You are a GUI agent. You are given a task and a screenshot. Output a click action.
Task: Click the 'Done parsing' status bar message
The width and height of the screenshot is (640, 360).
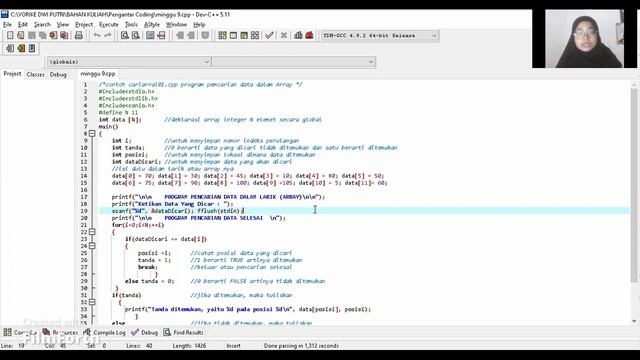(301, 346)
